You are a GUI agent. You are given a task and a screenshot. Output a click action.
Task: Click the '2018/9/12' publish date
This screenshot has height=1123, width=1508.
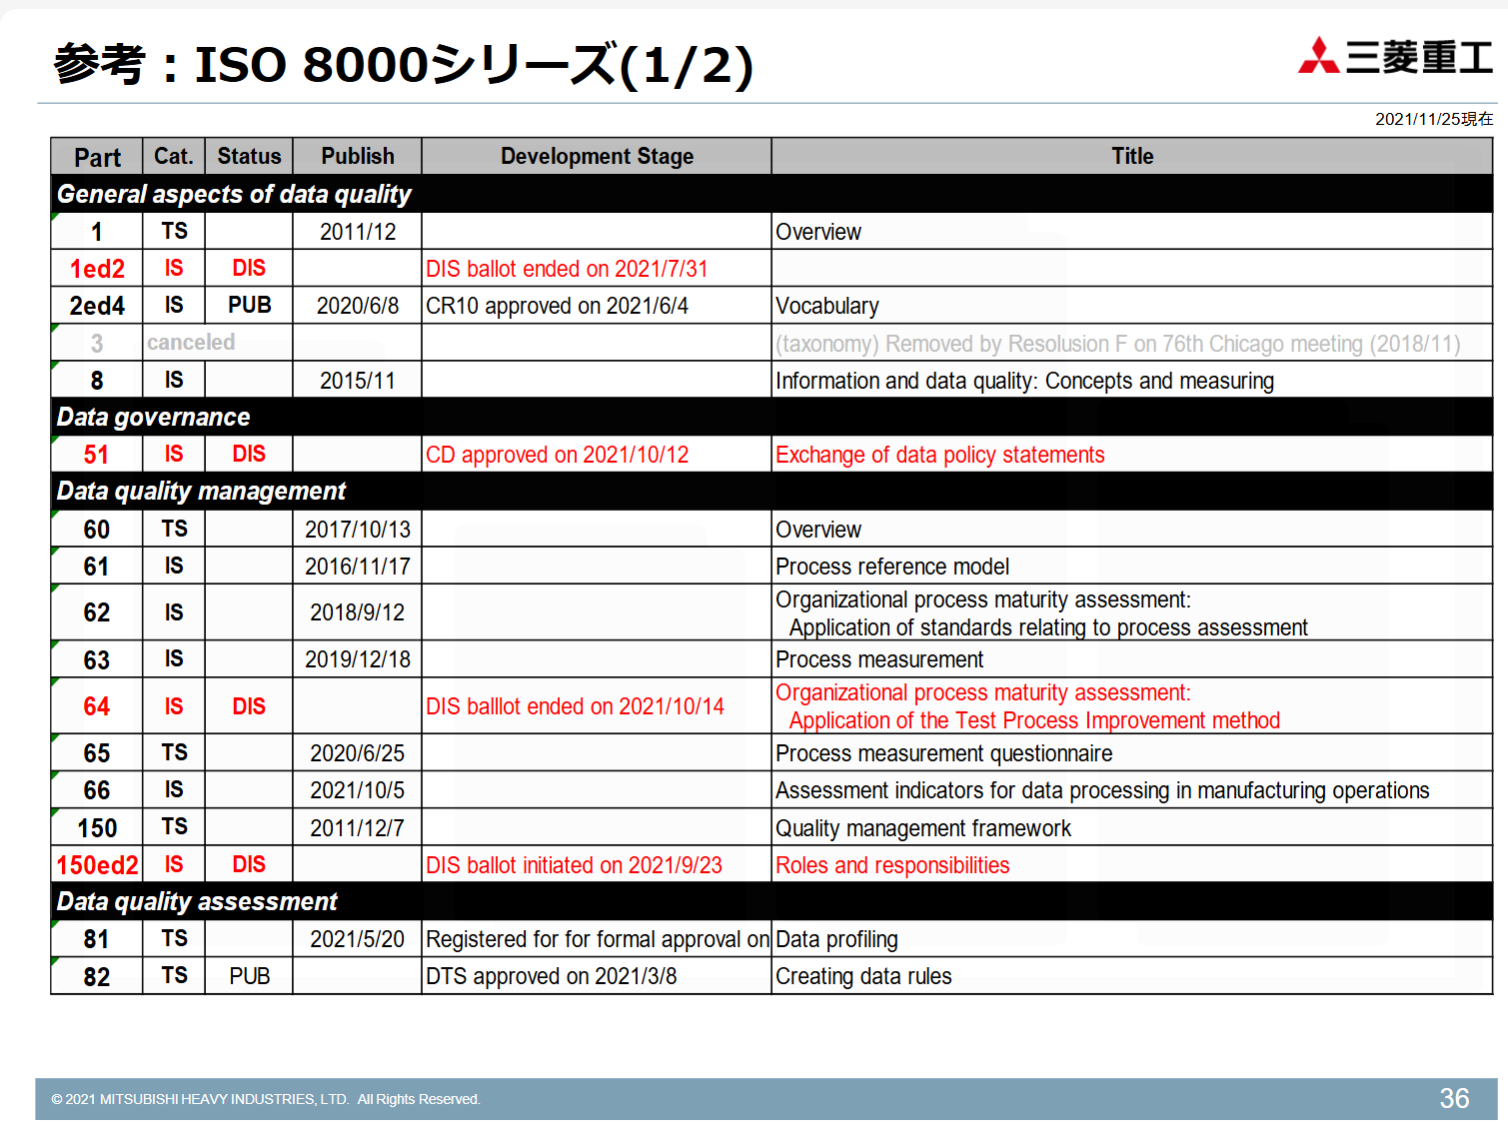357,613
